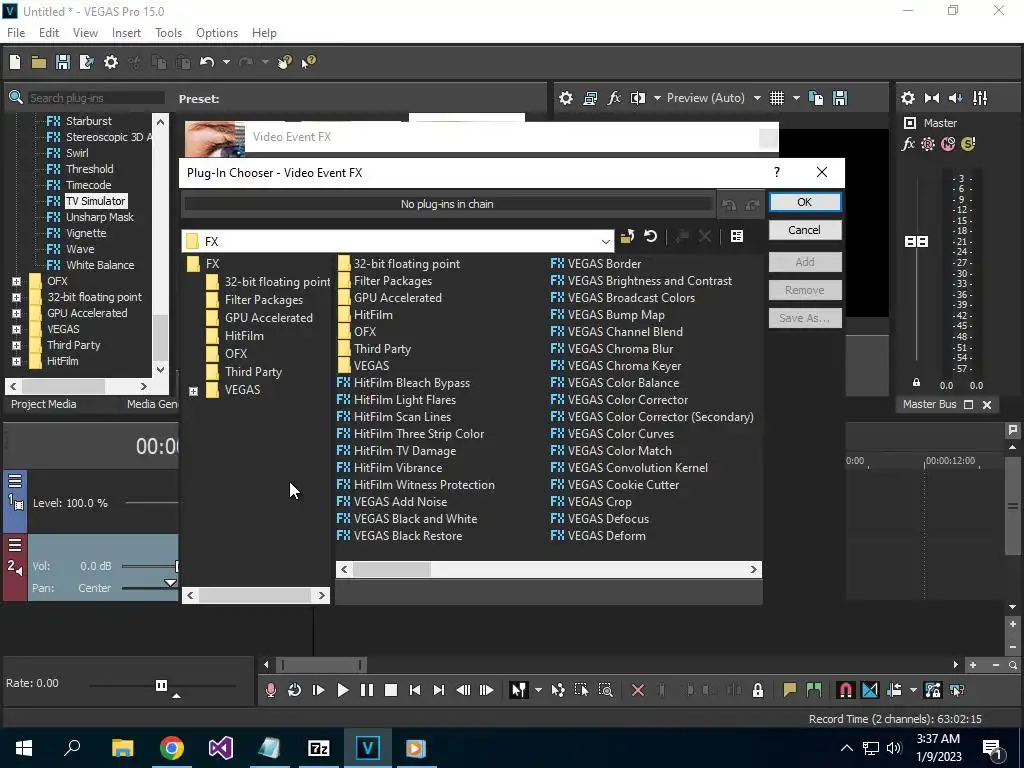Click Copy Snapshot to Clipboard icon
This screenshot has width=1024, height=768.
pos(816,98)
